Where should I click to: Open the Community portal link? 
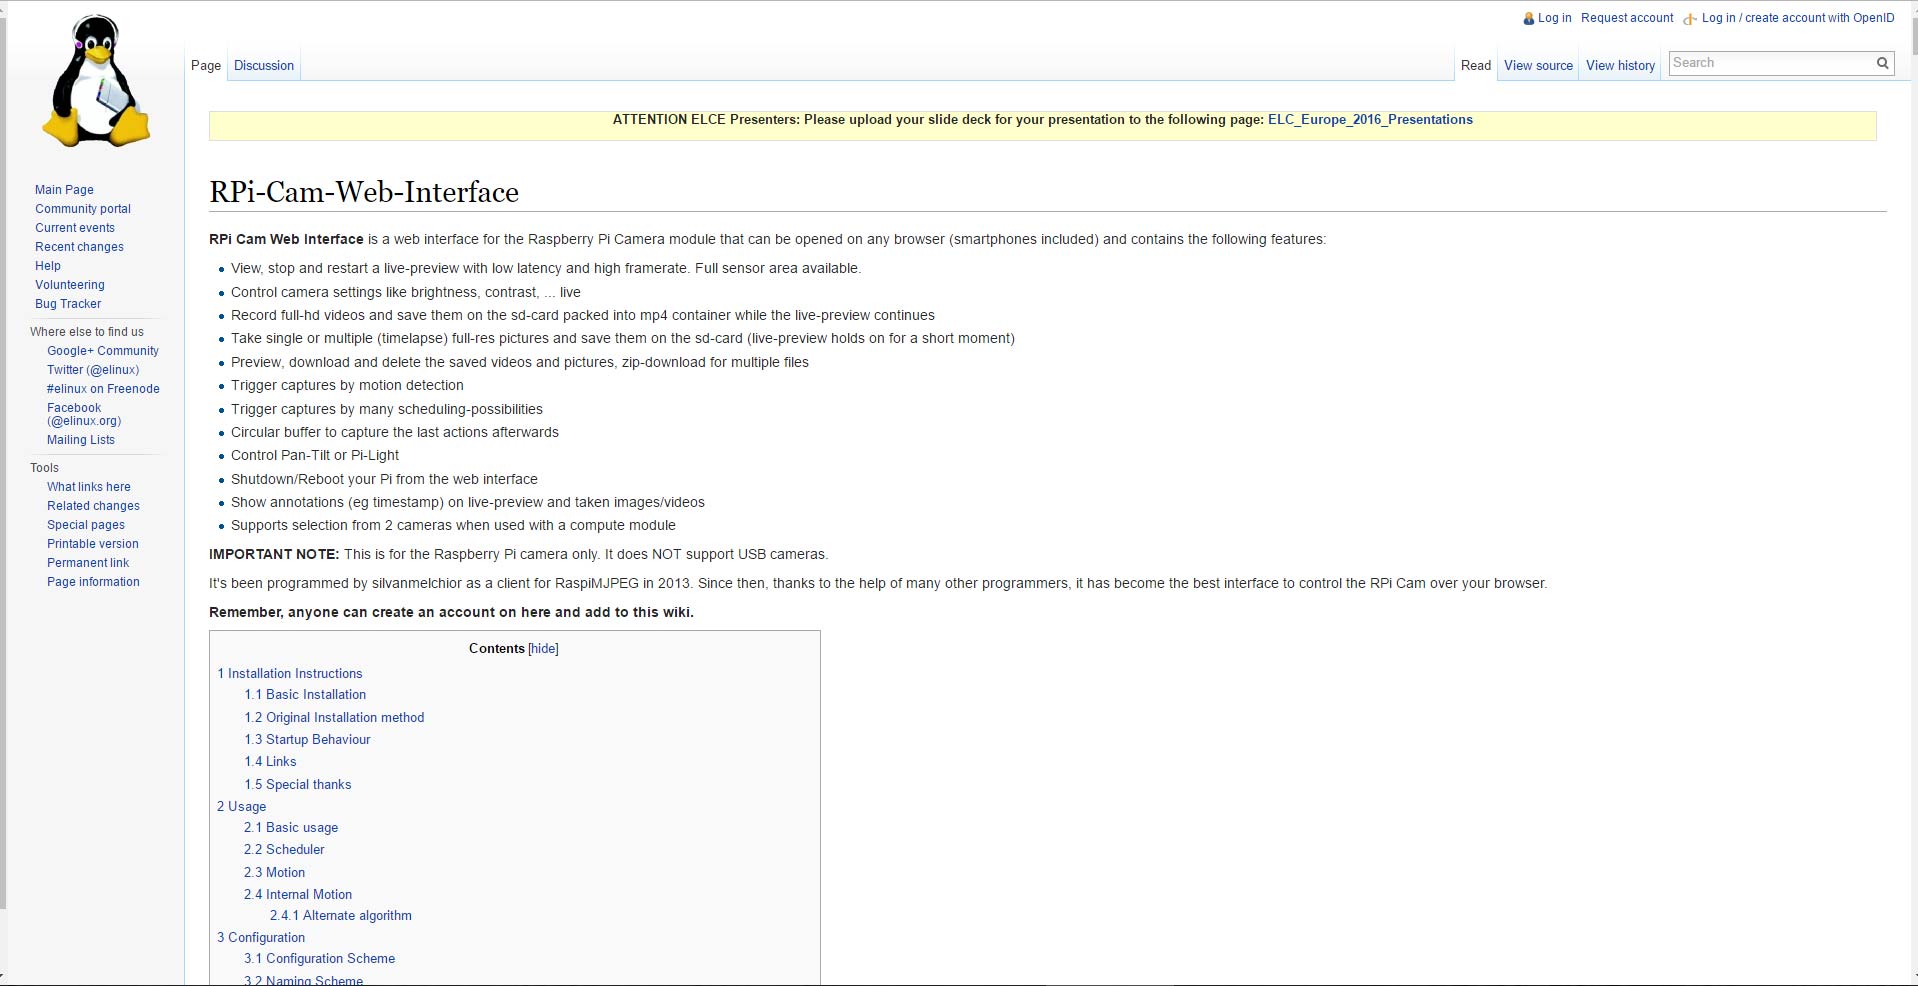83,209
